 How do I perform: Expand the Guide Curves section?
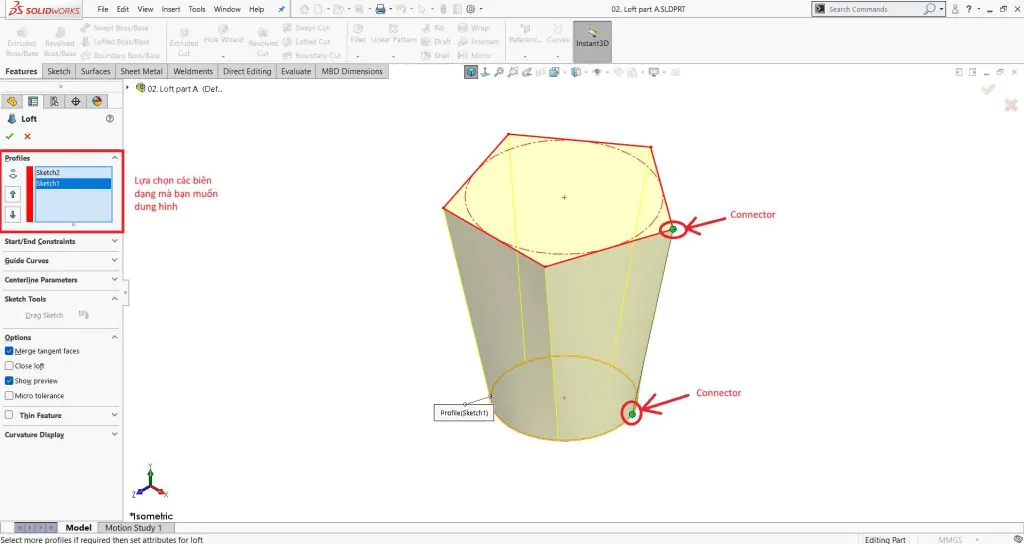coord(115,260)
